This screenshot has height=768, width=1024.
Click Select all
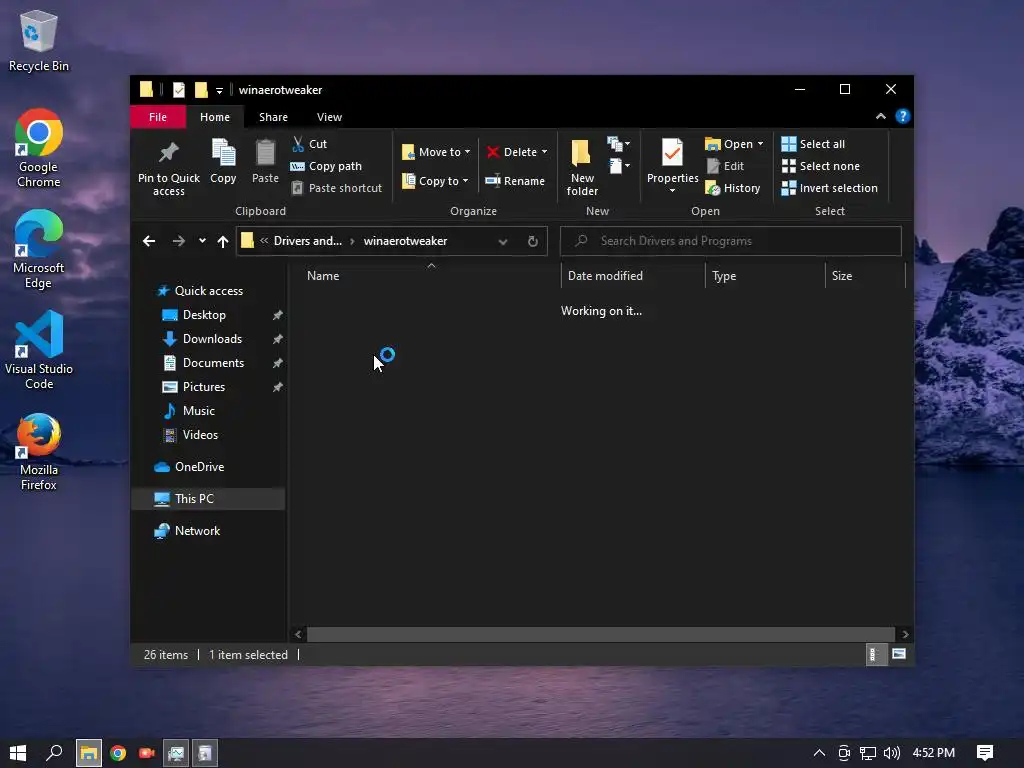click(x=813, y=144)
